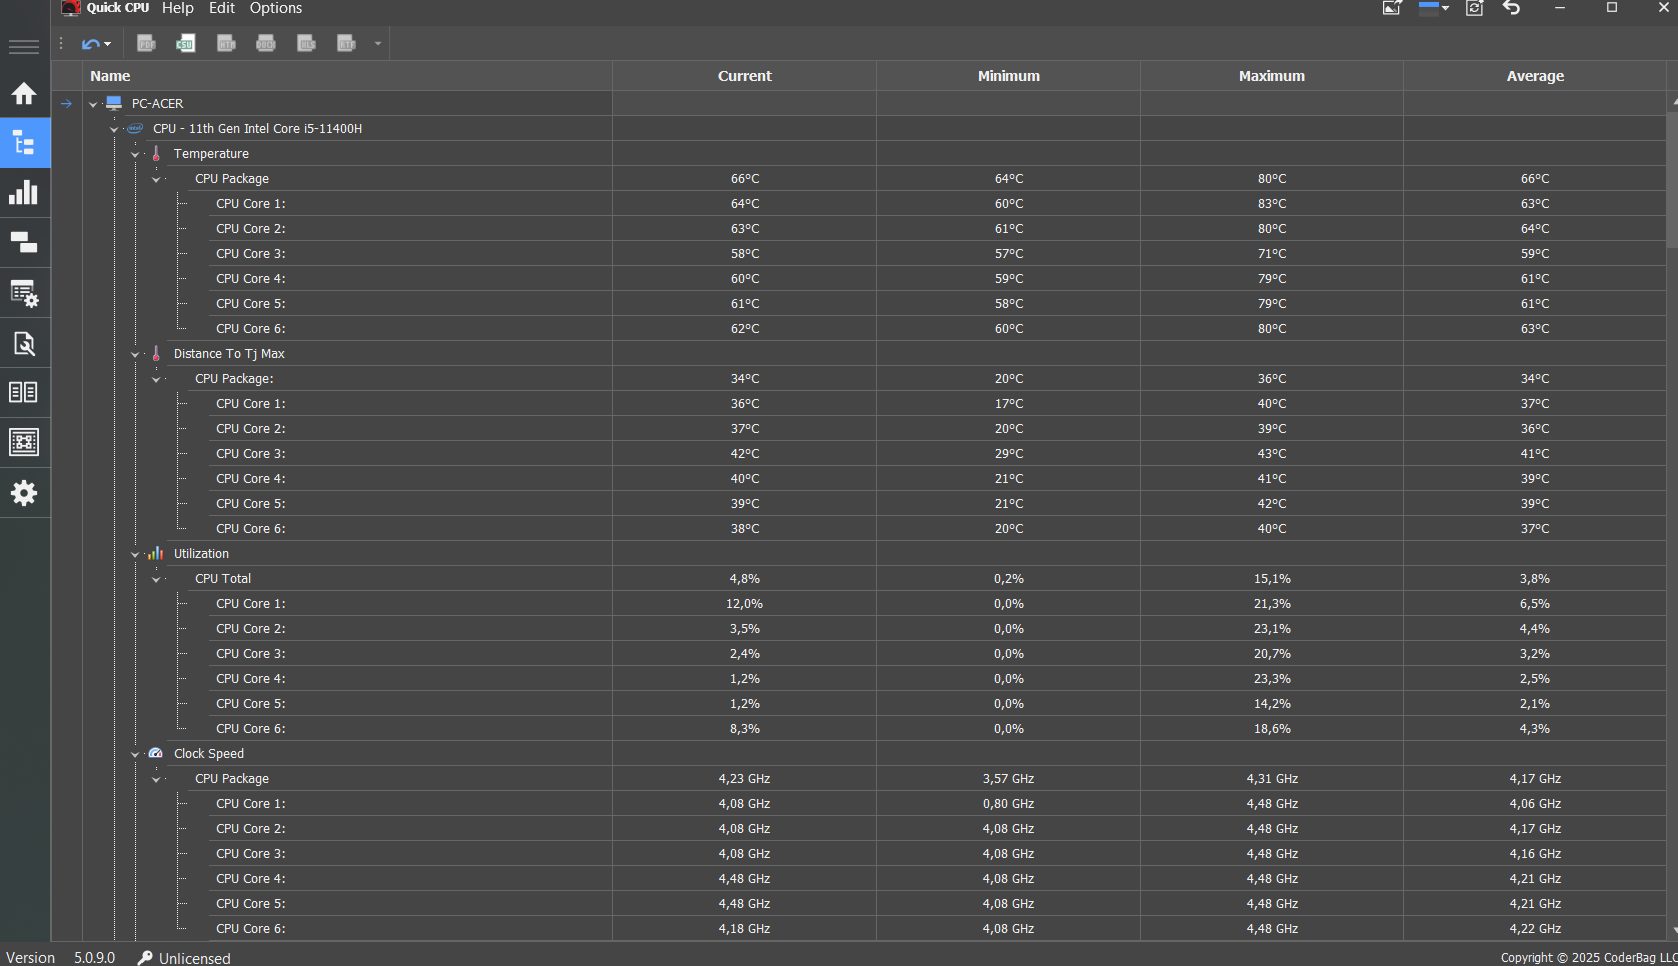The width and height of the screenshot is (1678, 966).
Task: Export data using the PDF toolbar icon
Action: (x=146, y=43)
